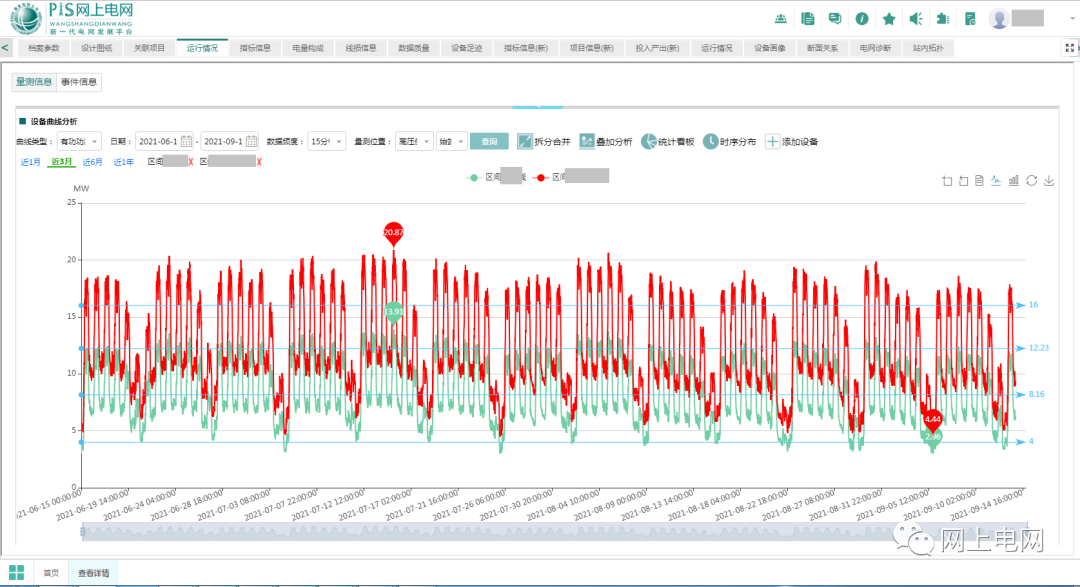The image size is (1080, 587).
Task: Open calendar icon for start date 2021-06-1
Action: coord(186,141)
